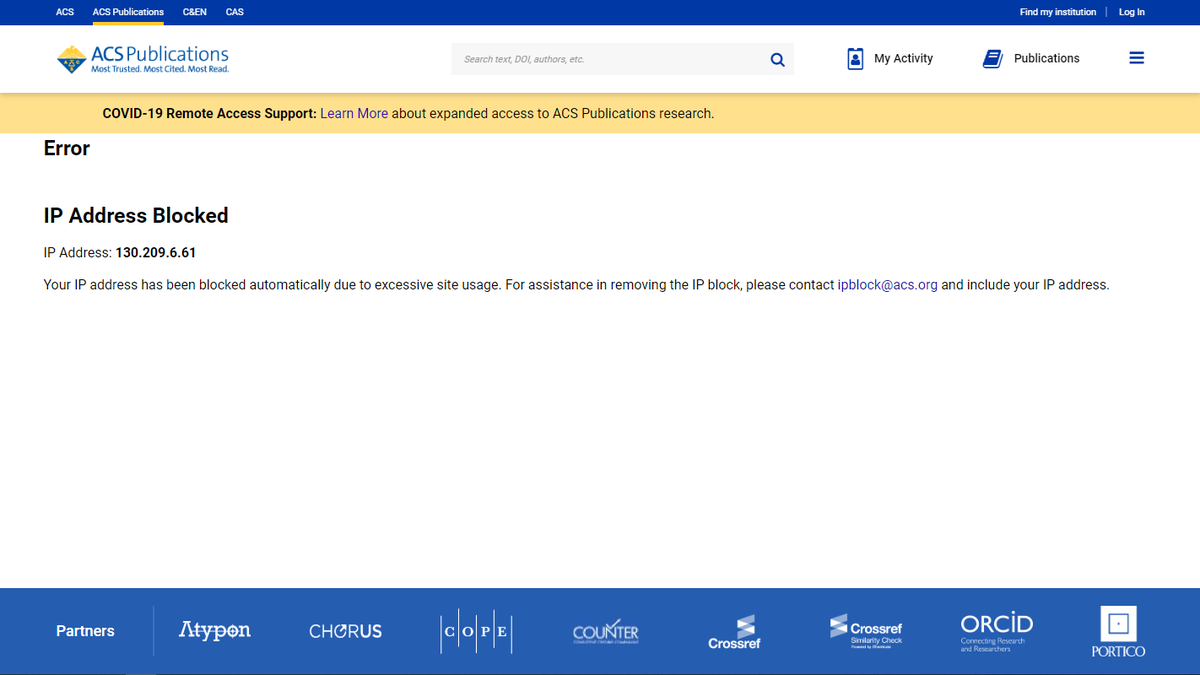Click the Partners footer label
The height and width of the screenshot is (675, 1200).
(x=85, y=631)
